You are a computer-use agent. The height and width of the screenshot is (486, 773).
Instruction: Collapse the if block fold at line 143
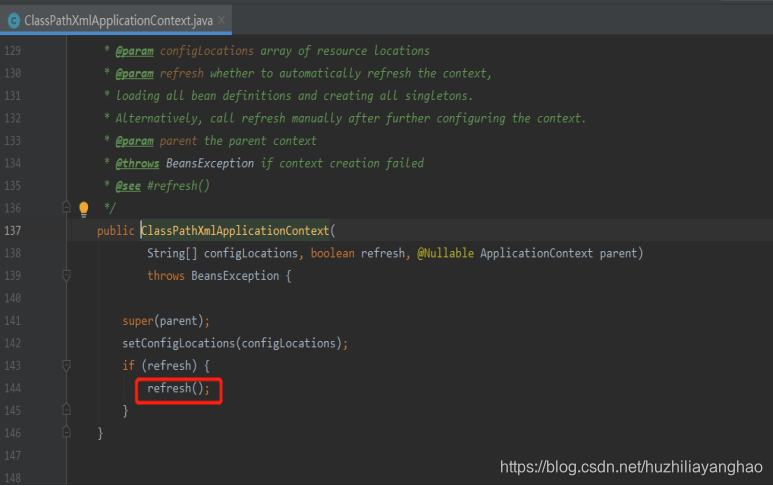point(67,365)
